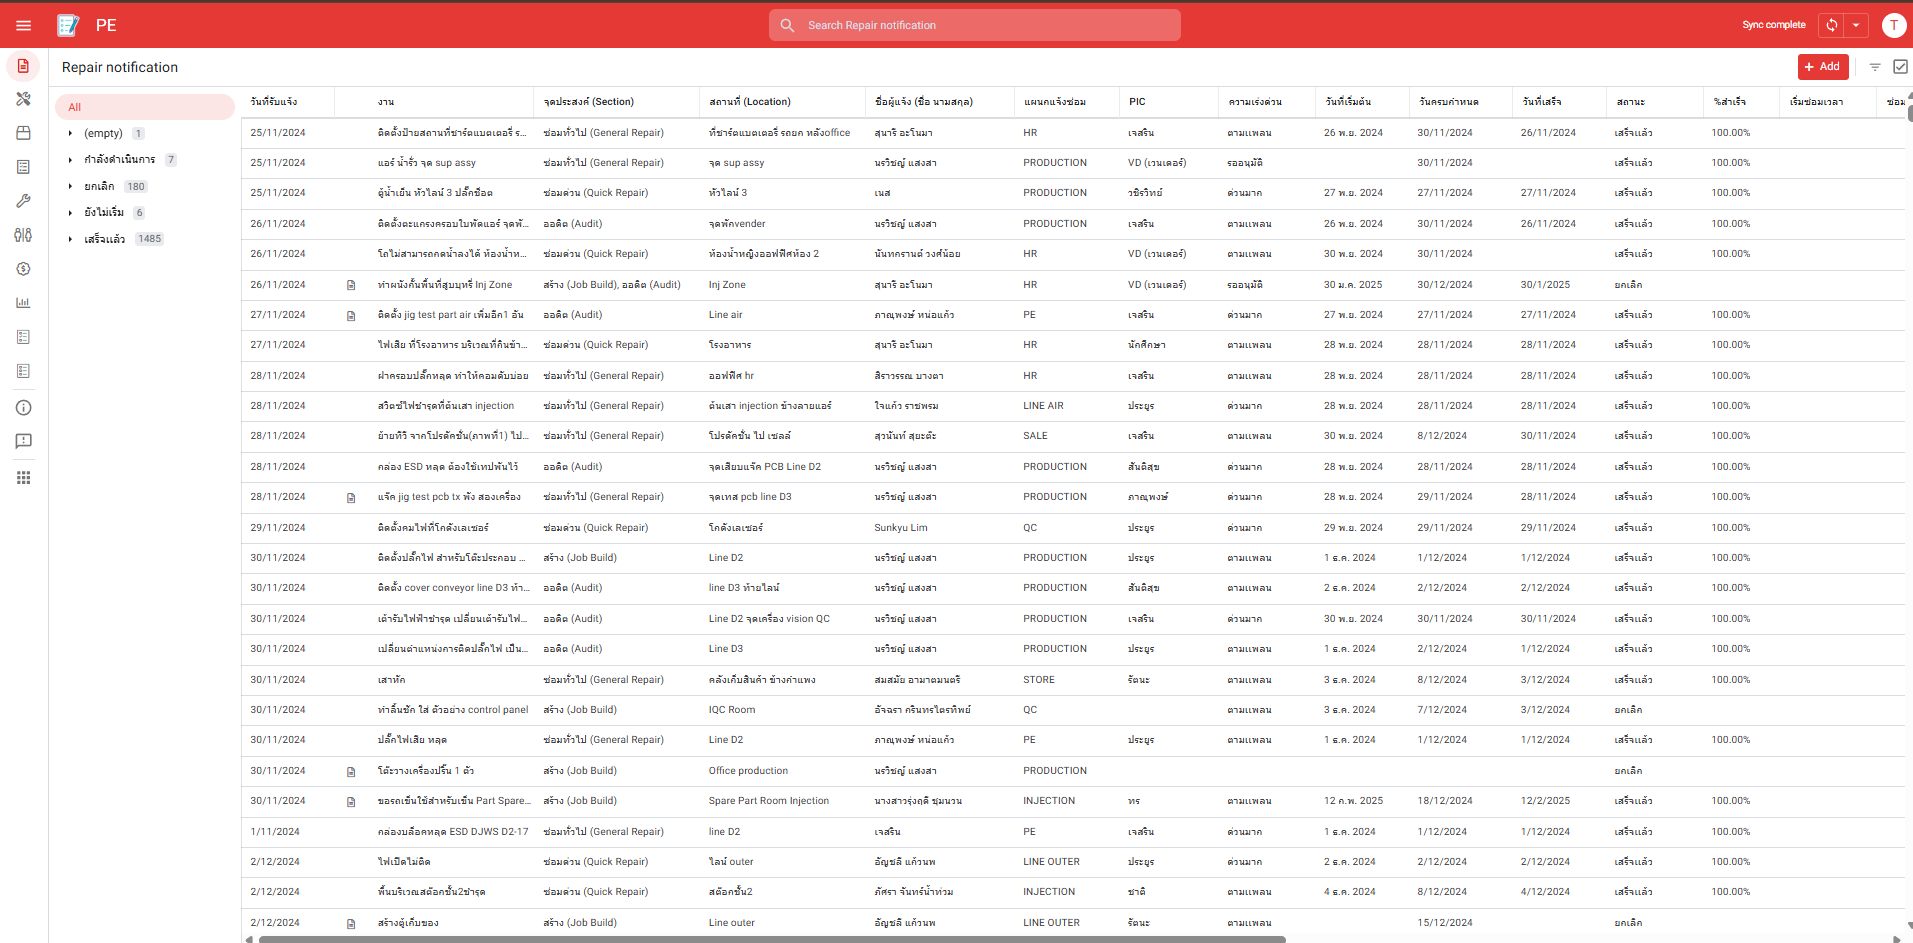Open the tuning sliders view in sidebar
The height and width of the screenshot is (943, 1913).
coord(23,235)
